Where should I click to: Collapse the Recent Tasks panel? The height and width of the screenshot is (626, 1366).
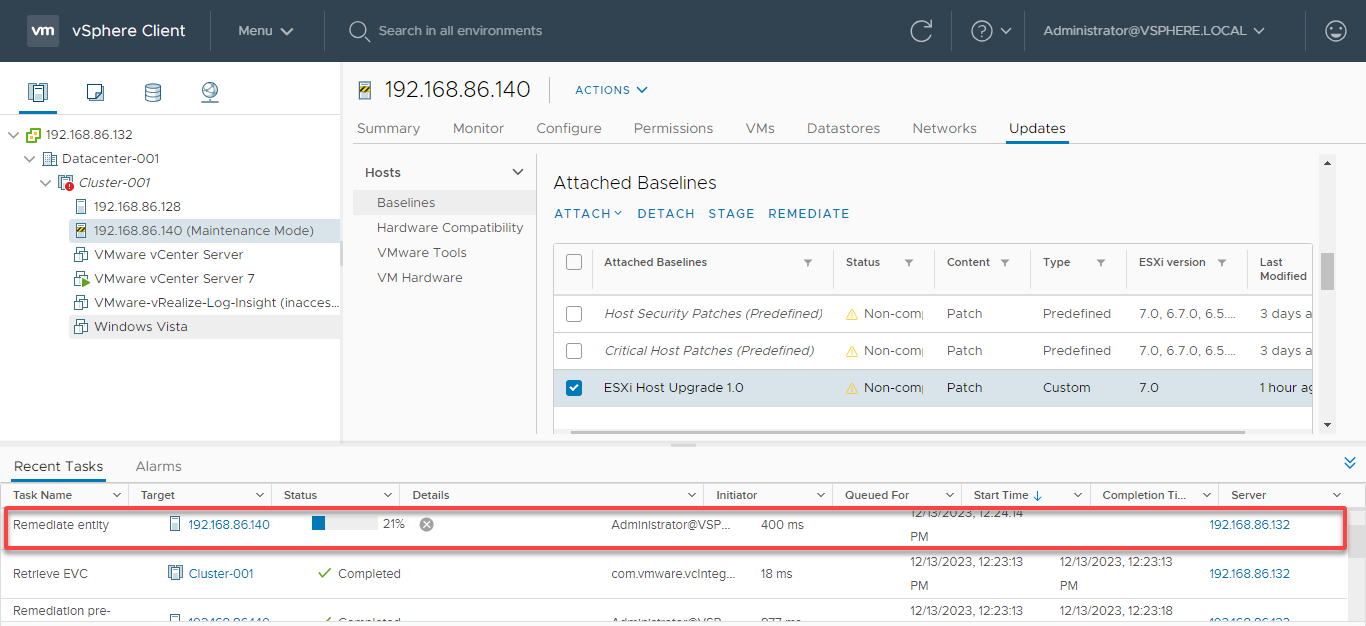pyautogui.click(x=1350, y=463)
